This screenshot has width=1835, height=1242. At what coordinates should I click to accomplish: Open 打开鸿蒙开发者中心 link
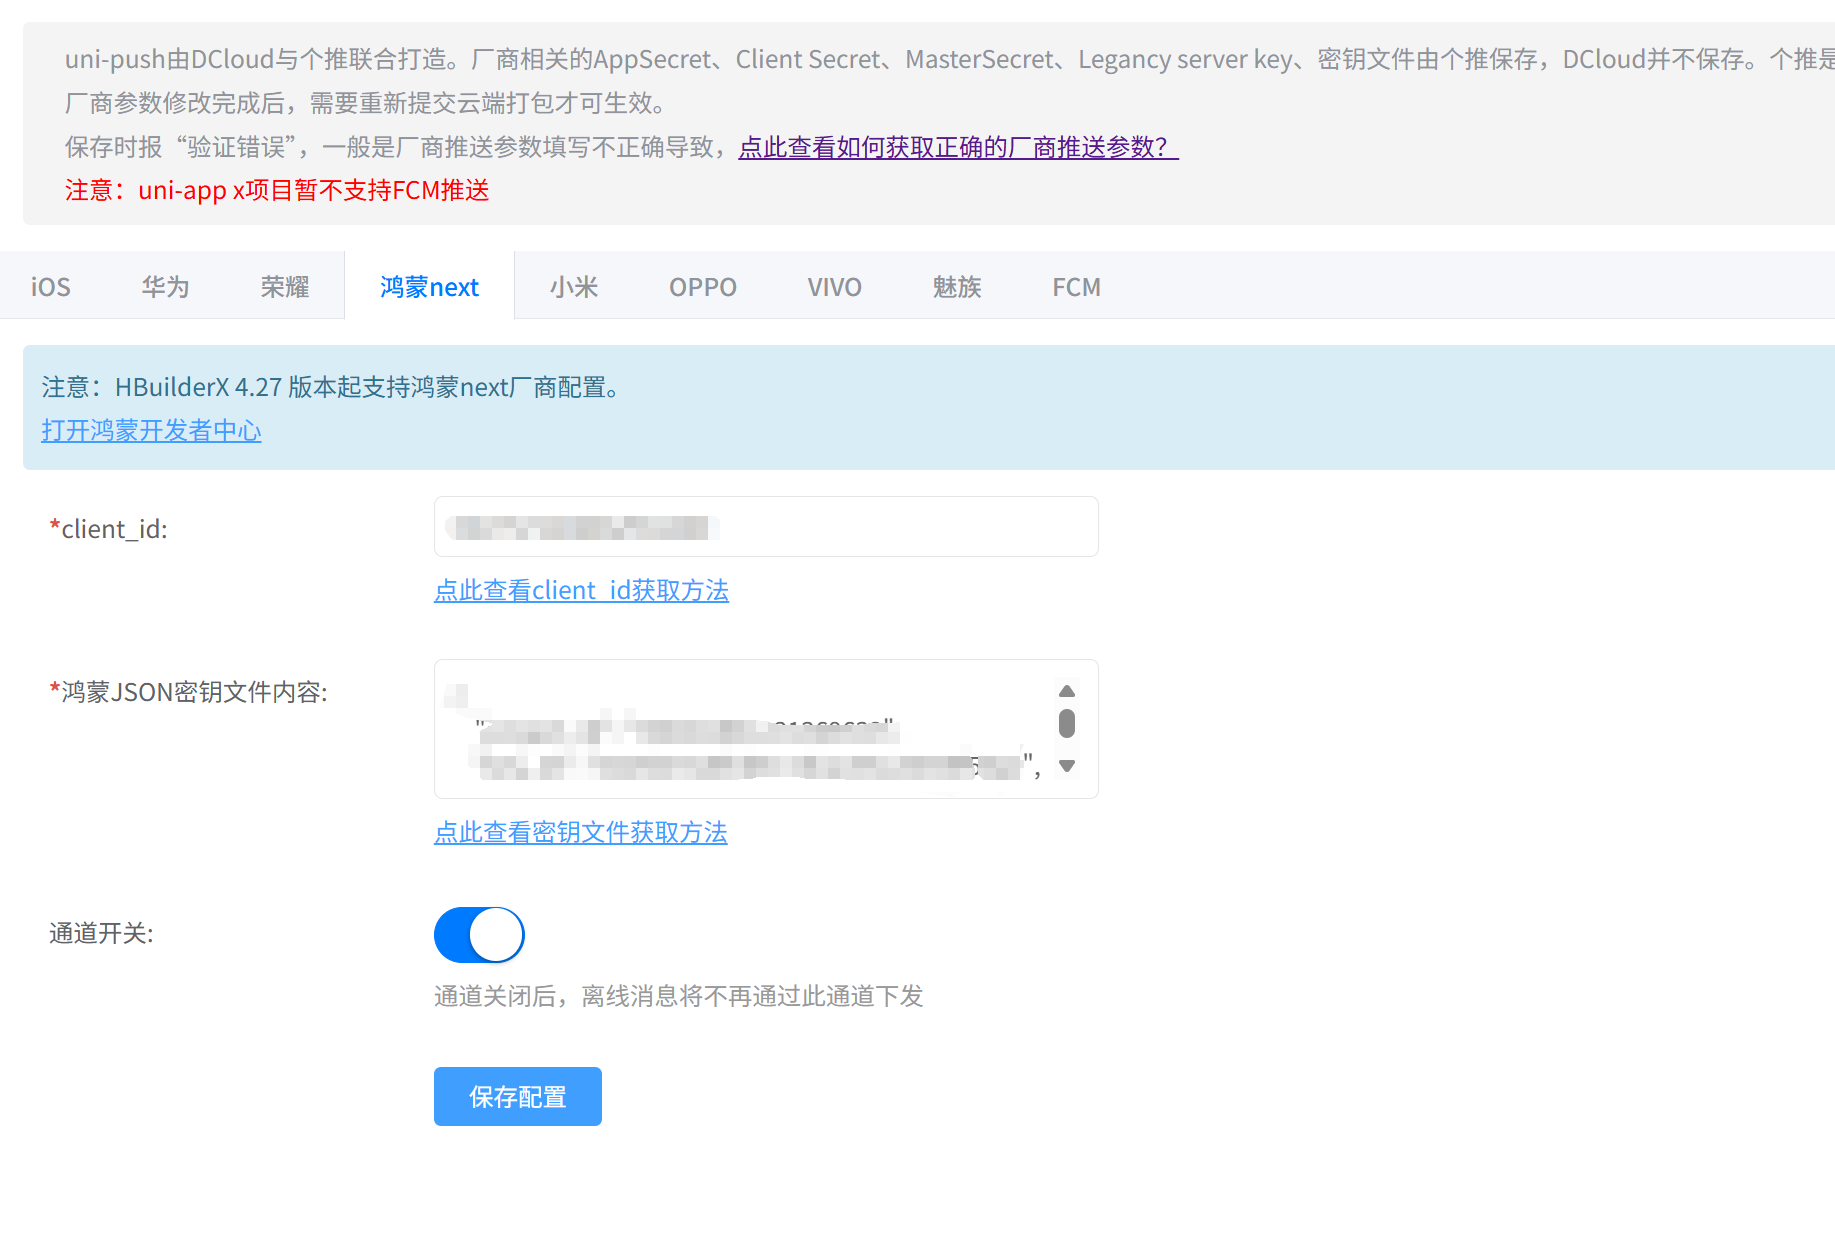[x=151, y=430]
